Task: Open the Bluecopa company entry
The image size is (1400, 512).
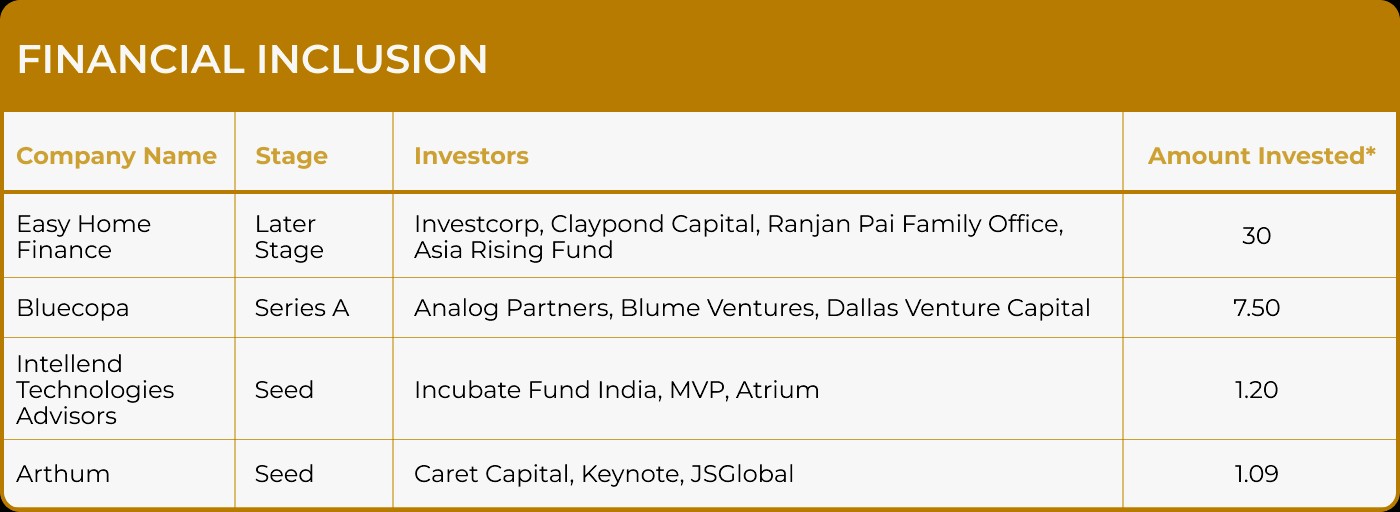Action: pyautogui.click(x=73, y=308)
